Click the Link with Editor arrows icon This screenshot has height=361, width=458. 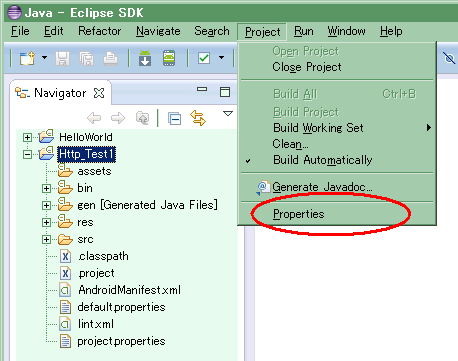[x=198, y=118]
